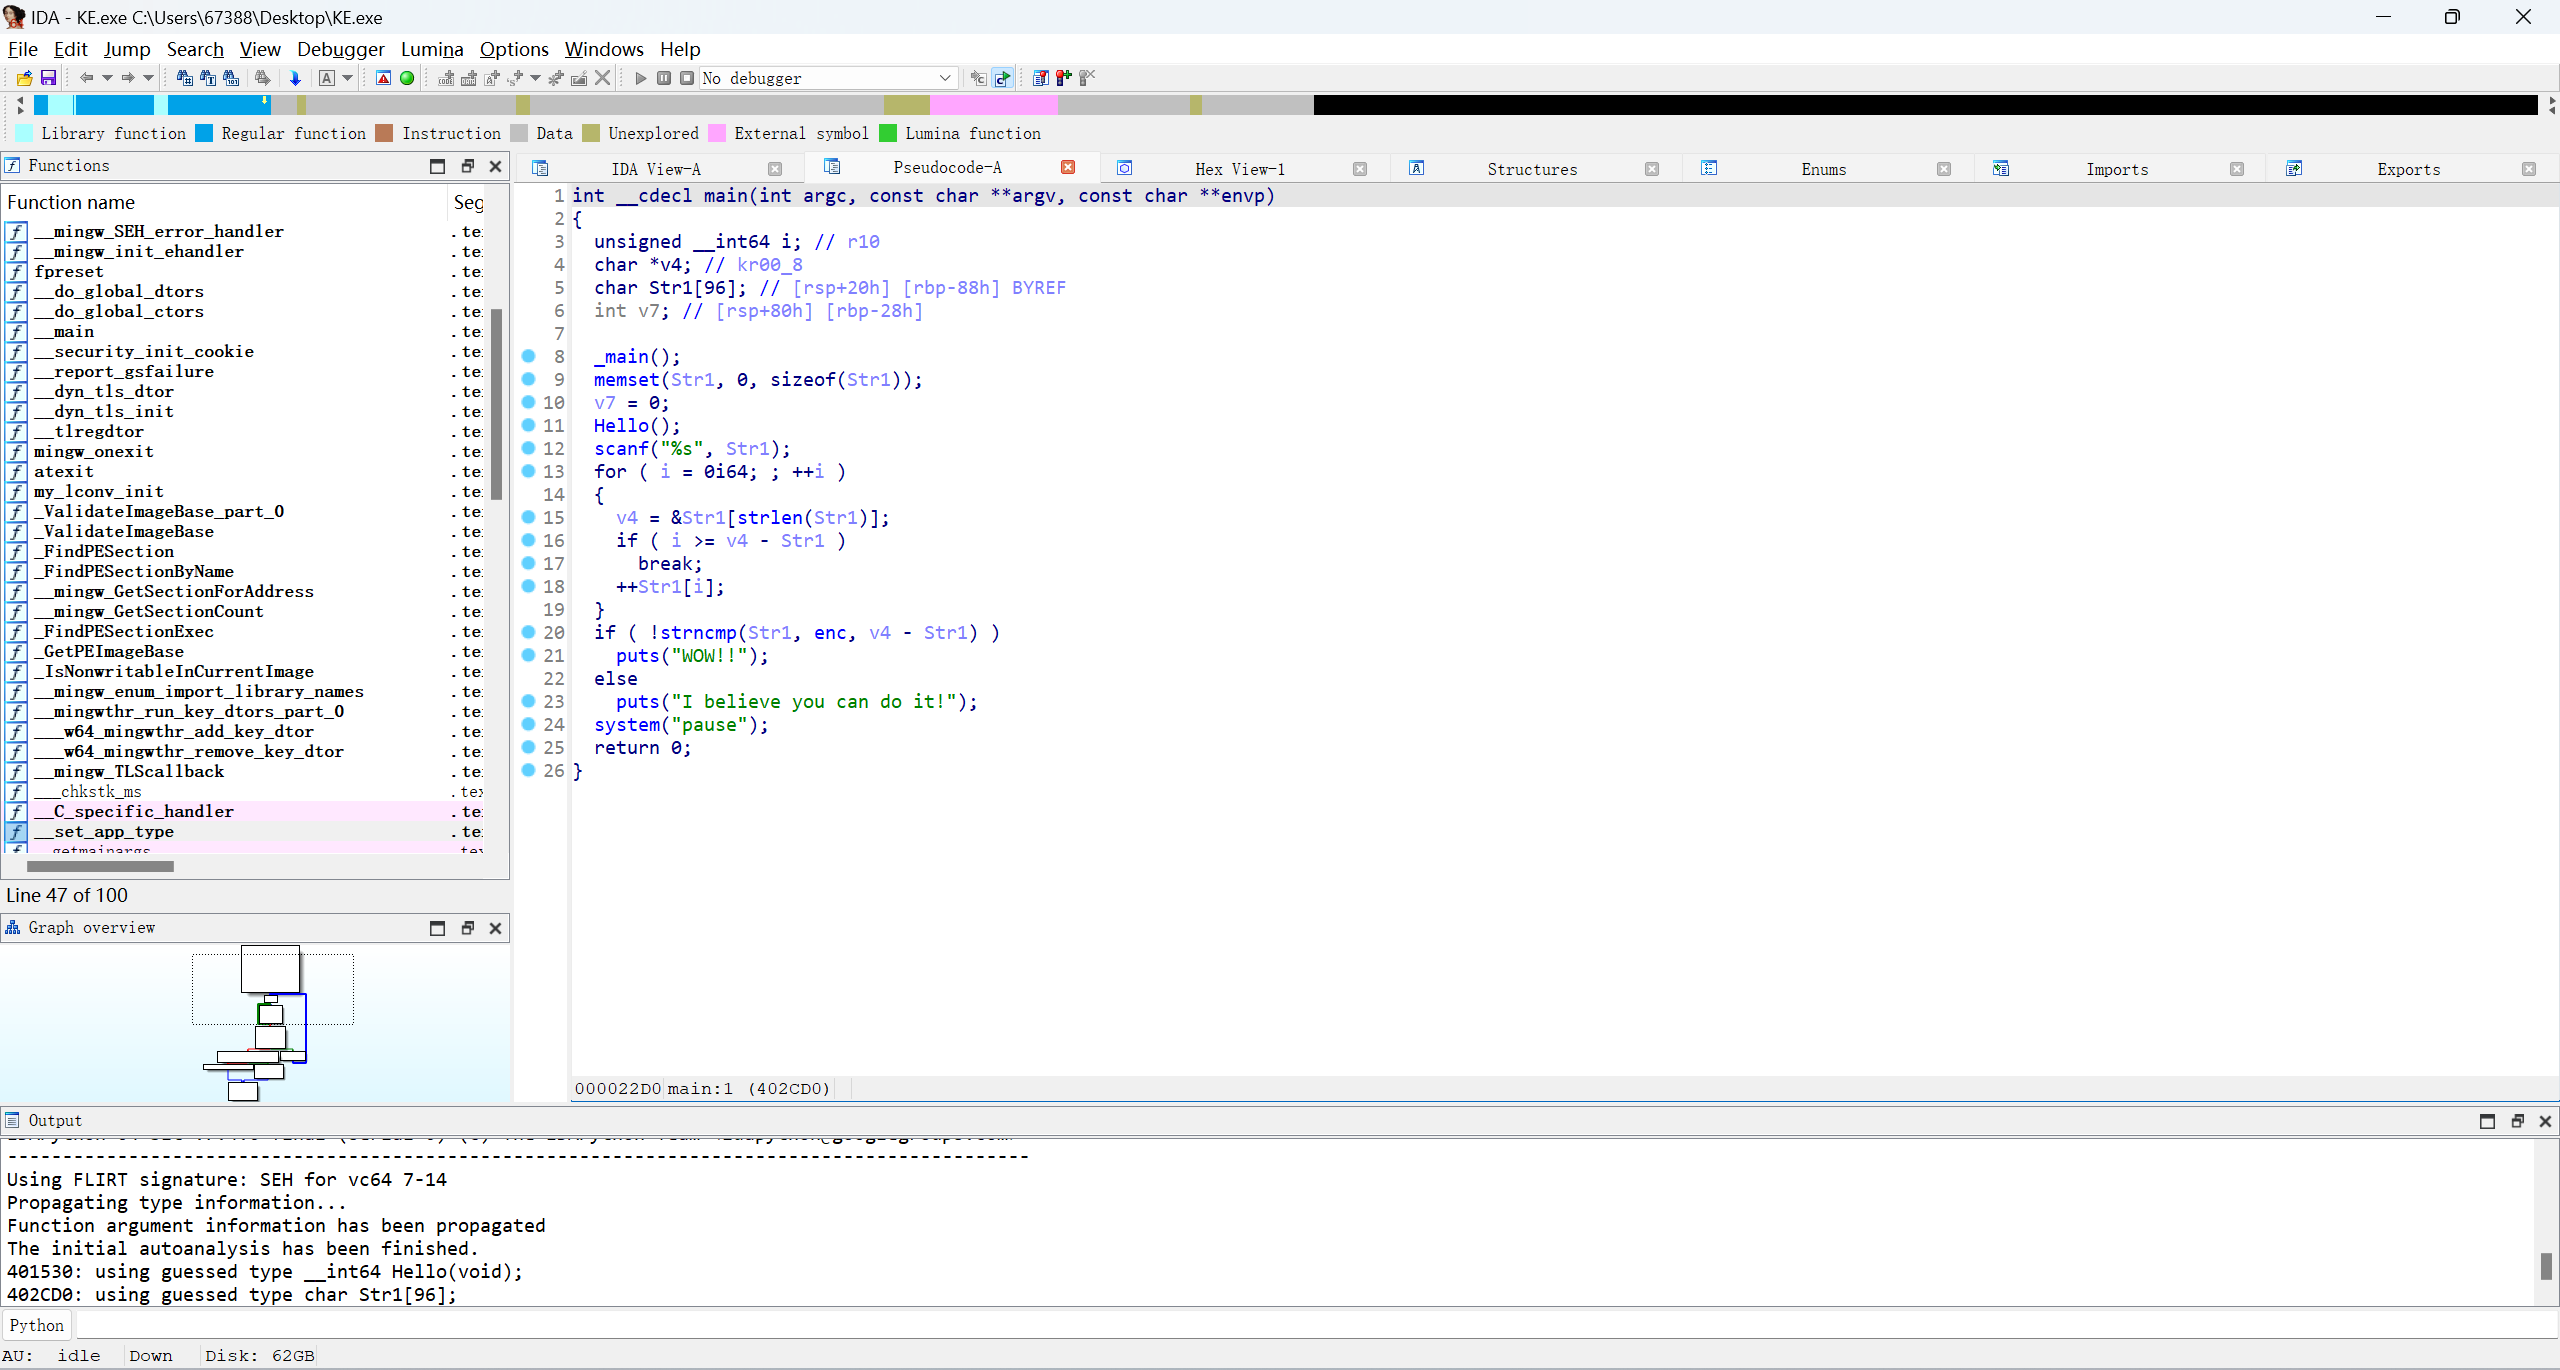
Task: Open the Jump menu
Action: (x=127, y=49)
